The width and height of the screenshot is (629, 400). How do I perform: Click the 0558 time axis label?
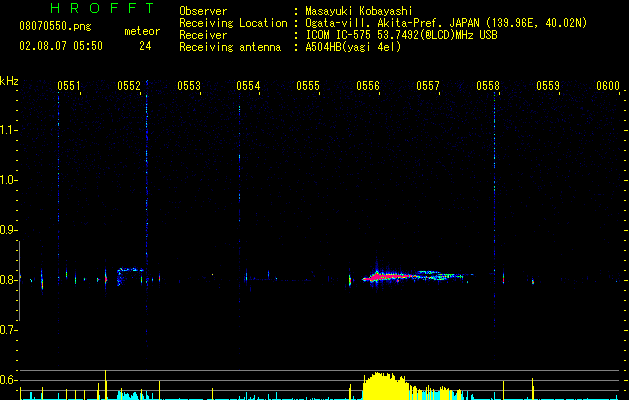(488, 86)
